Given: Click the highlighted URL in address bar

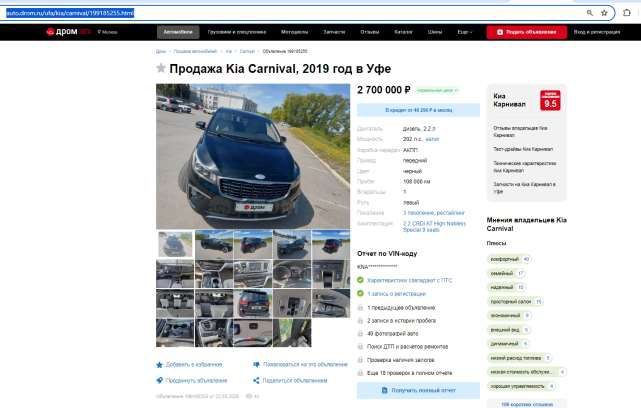Looking at the screenshot, I should coord(70,13).
